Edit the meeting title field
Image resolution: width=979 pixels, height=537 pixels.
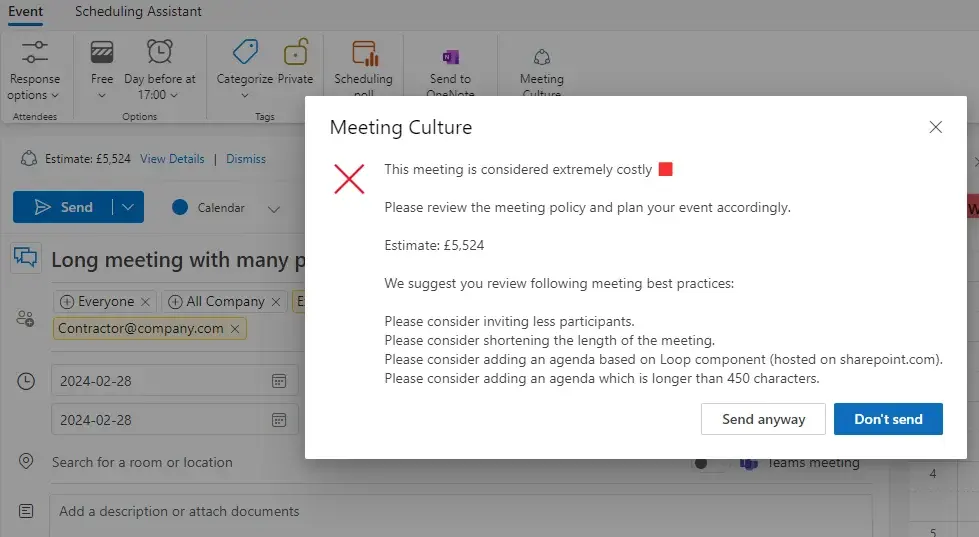click(178, 260)
